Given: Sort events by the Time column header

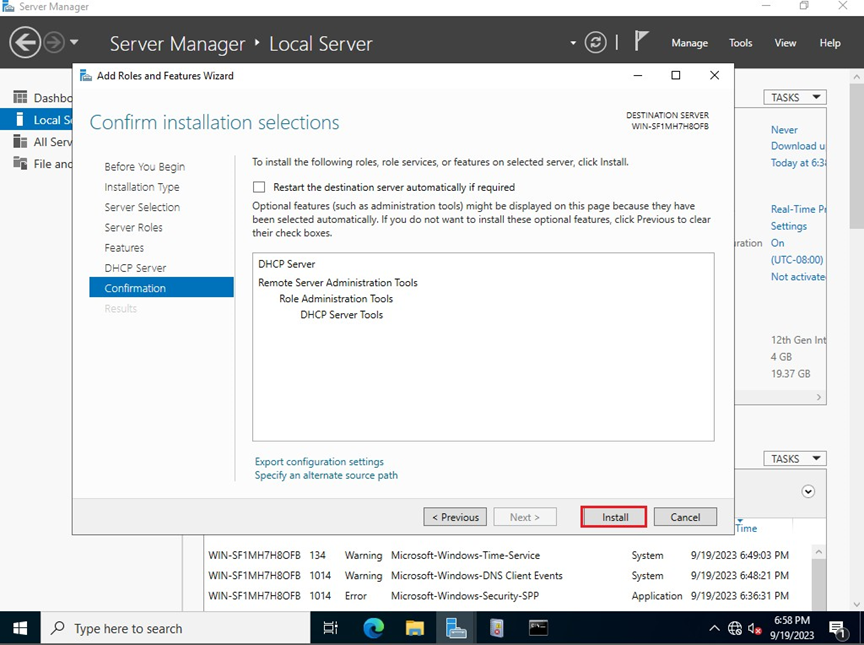Looking at the screenshot, I should click(746, 528).
